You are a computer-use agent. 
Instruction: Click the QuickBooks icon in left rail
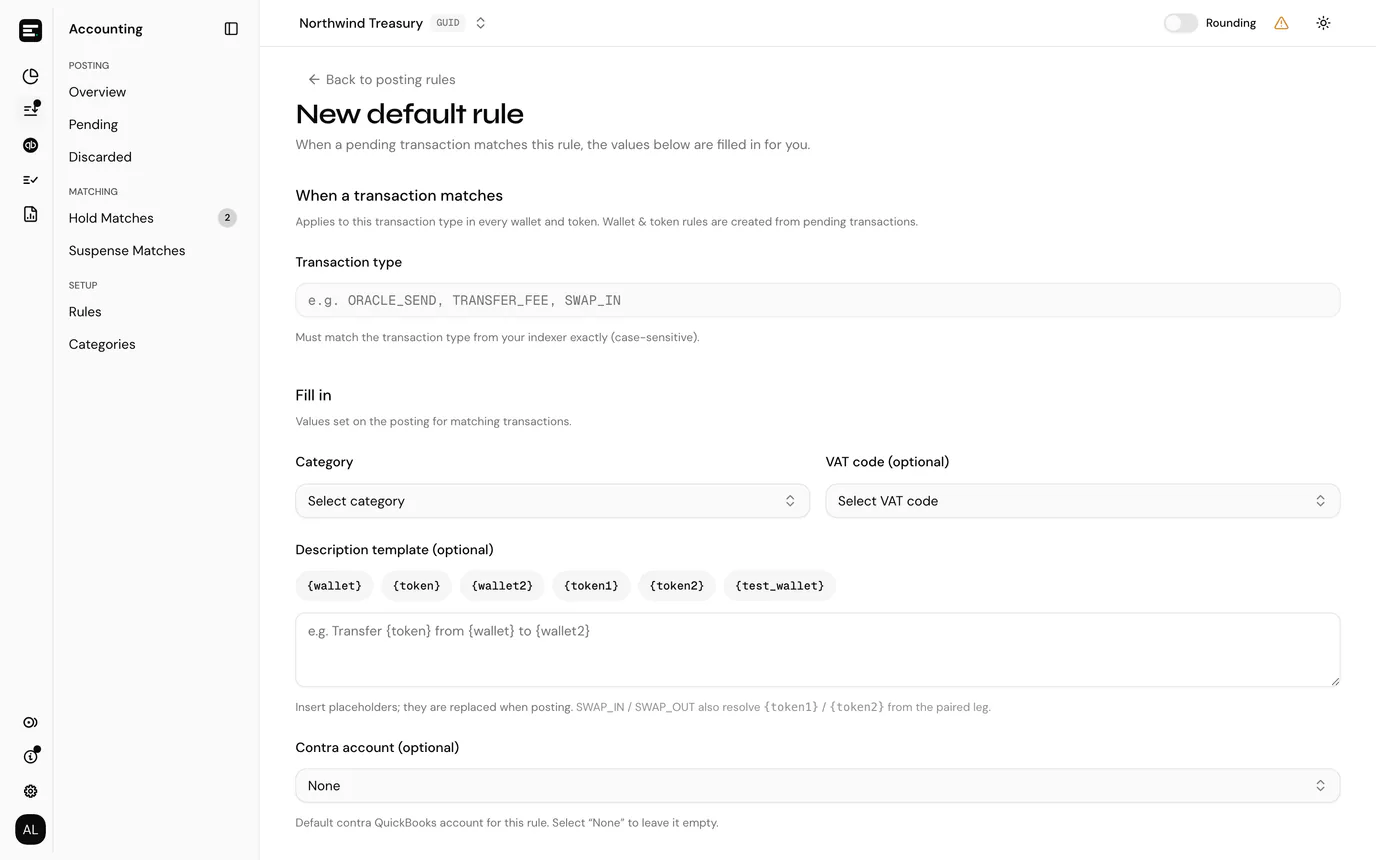[x=30, y=145]
